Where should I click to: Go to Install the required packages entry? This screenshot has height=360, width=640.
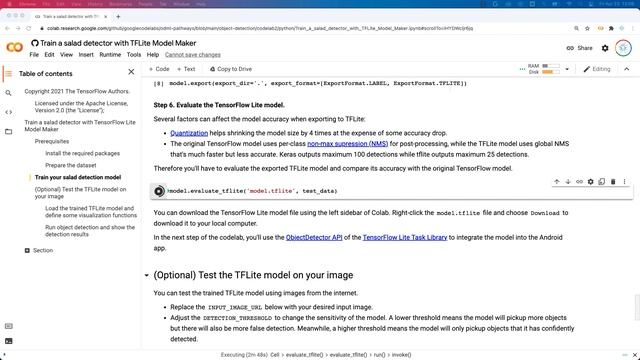[x=82, y=153]
